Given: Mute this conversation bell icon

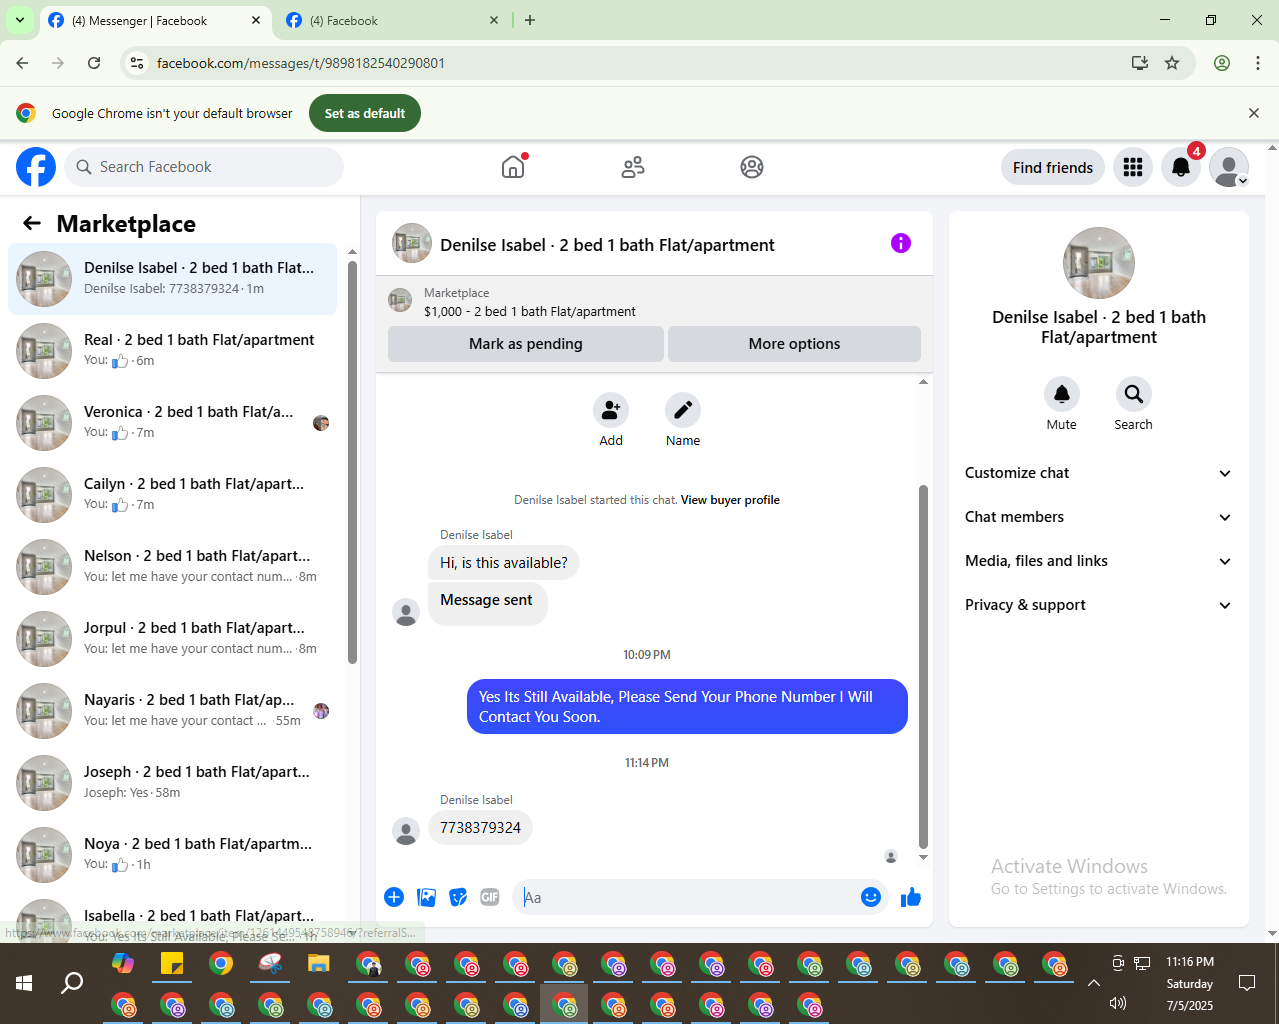Looking at the screenshot, I should (x=1062, y=394).
